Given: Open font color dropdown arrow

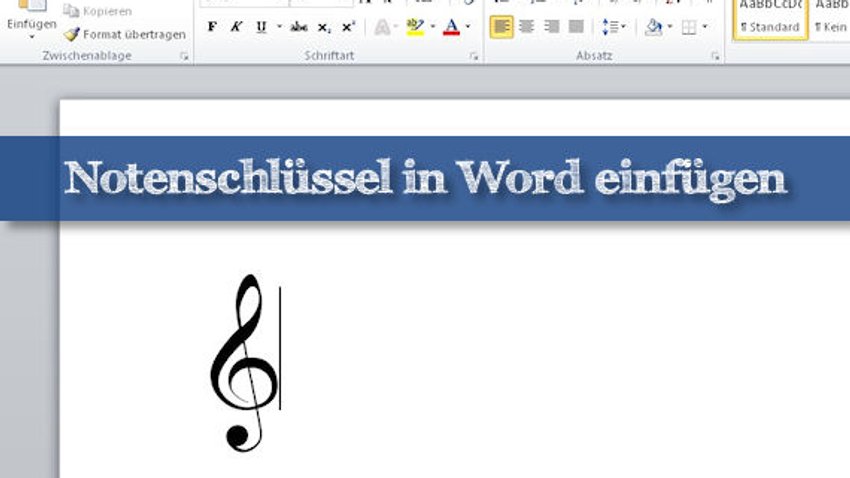Looking at the screenshot, I should [468, 27].
